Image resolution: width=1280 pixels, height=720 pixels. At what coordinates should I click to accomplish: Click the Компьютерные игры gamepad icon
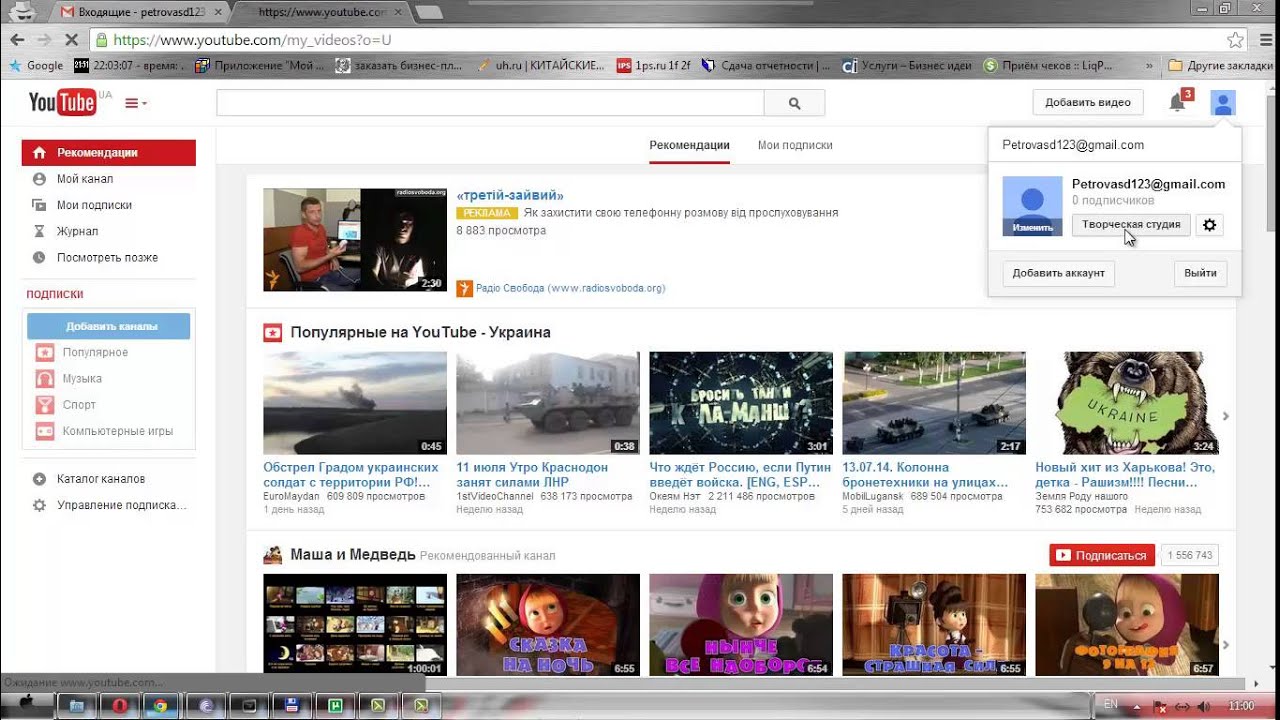click(x=44, y=431)
